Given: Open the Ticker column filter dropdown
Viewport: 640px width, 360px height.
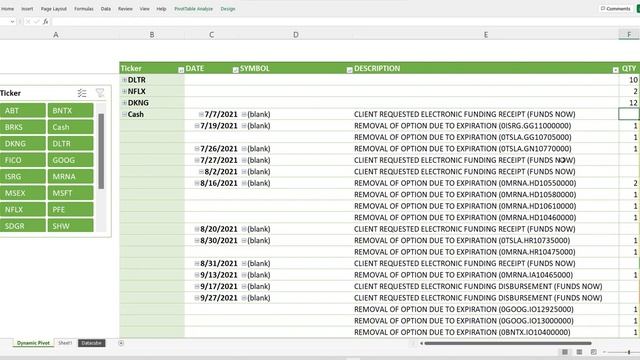Looking at the screenshot, I should (x=181, y=70).
